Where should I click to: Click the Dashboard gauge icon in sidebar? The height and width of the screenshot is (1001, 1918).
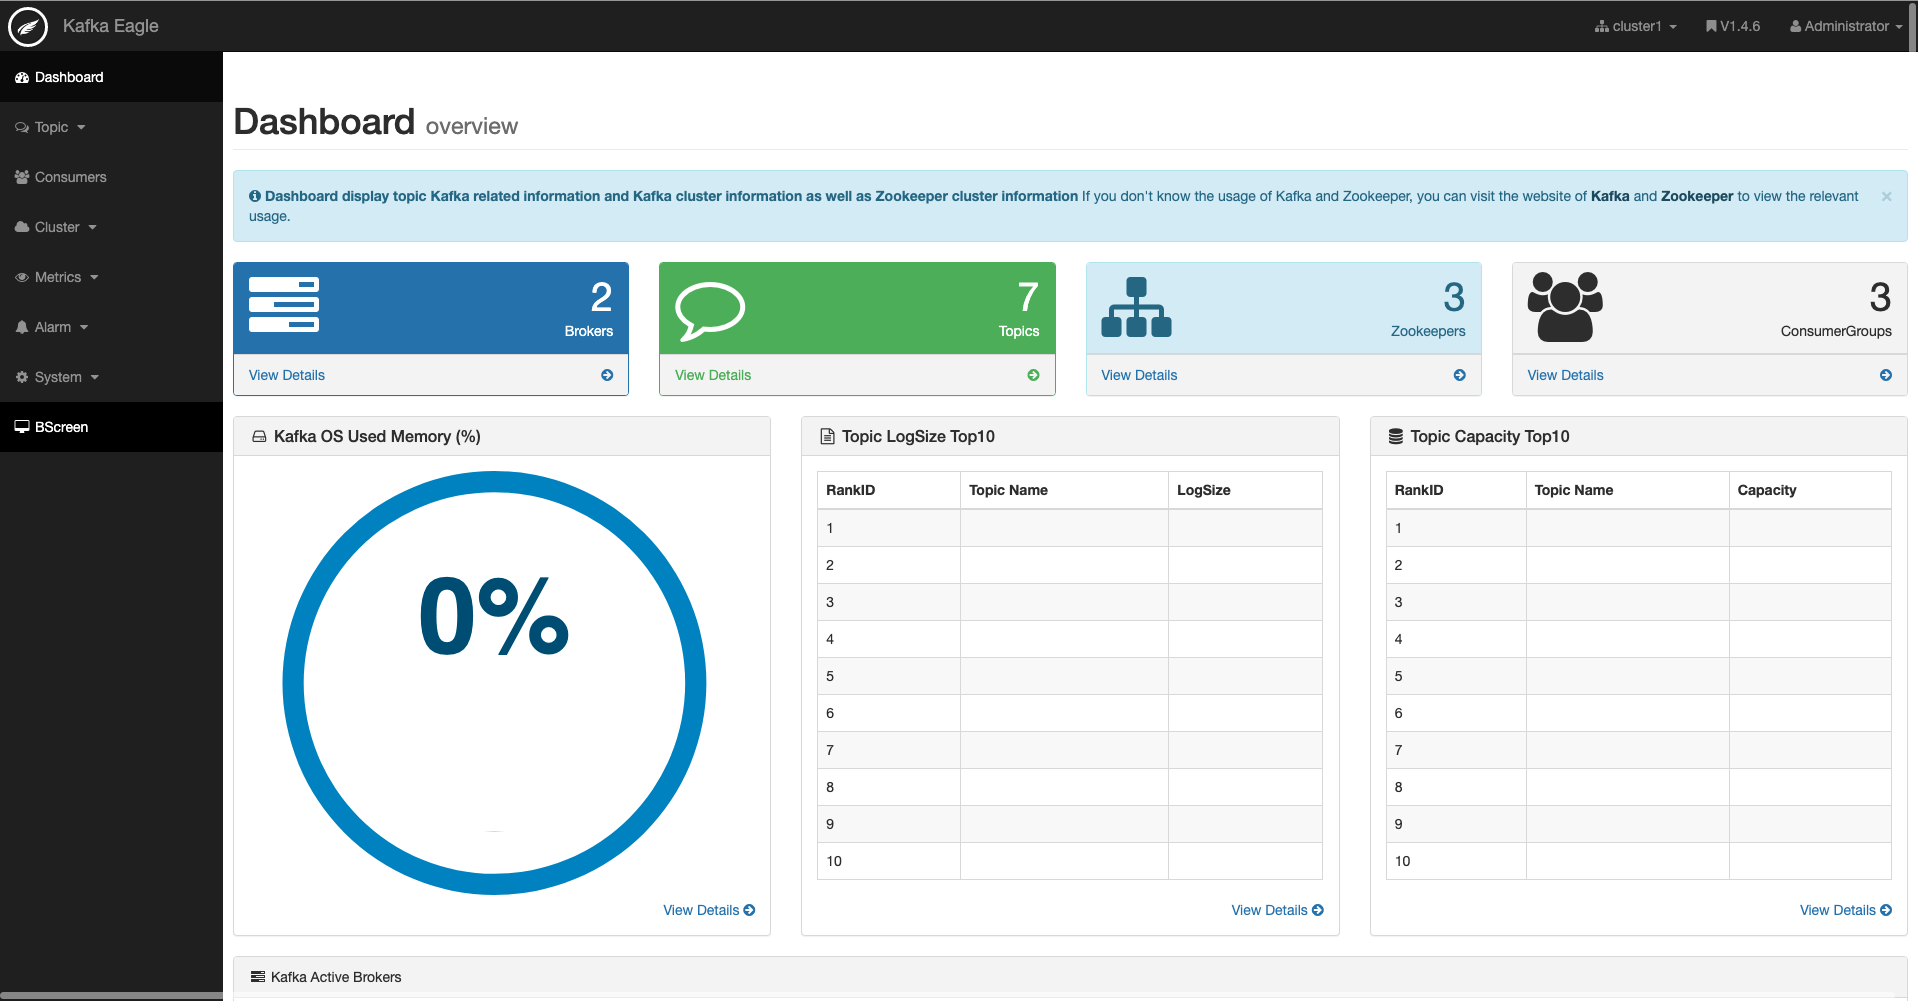click(x=22, y=77)
